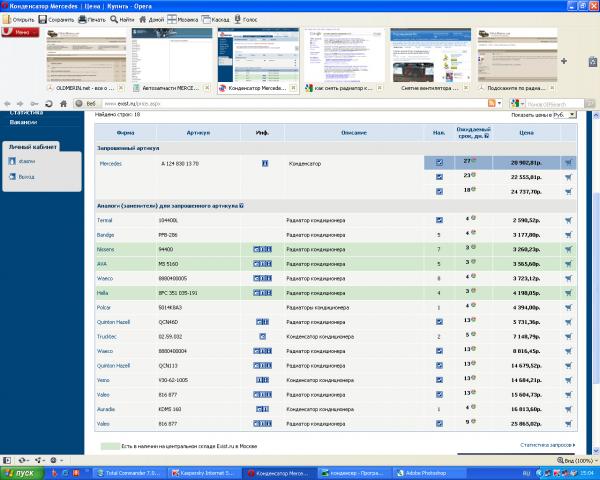Click the Find magnifier toolbar button
The image size is (600, 480).
coord(122,19)
